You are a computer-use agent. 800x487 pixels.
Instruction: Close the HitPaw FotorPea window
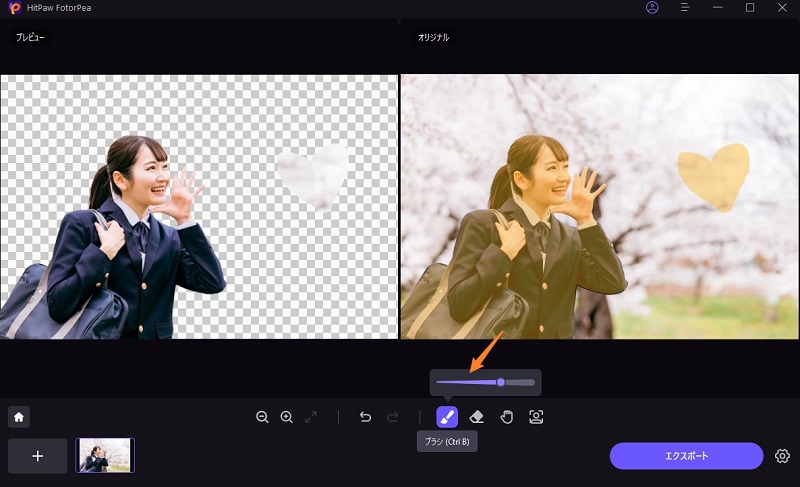(x=782, y=8)
